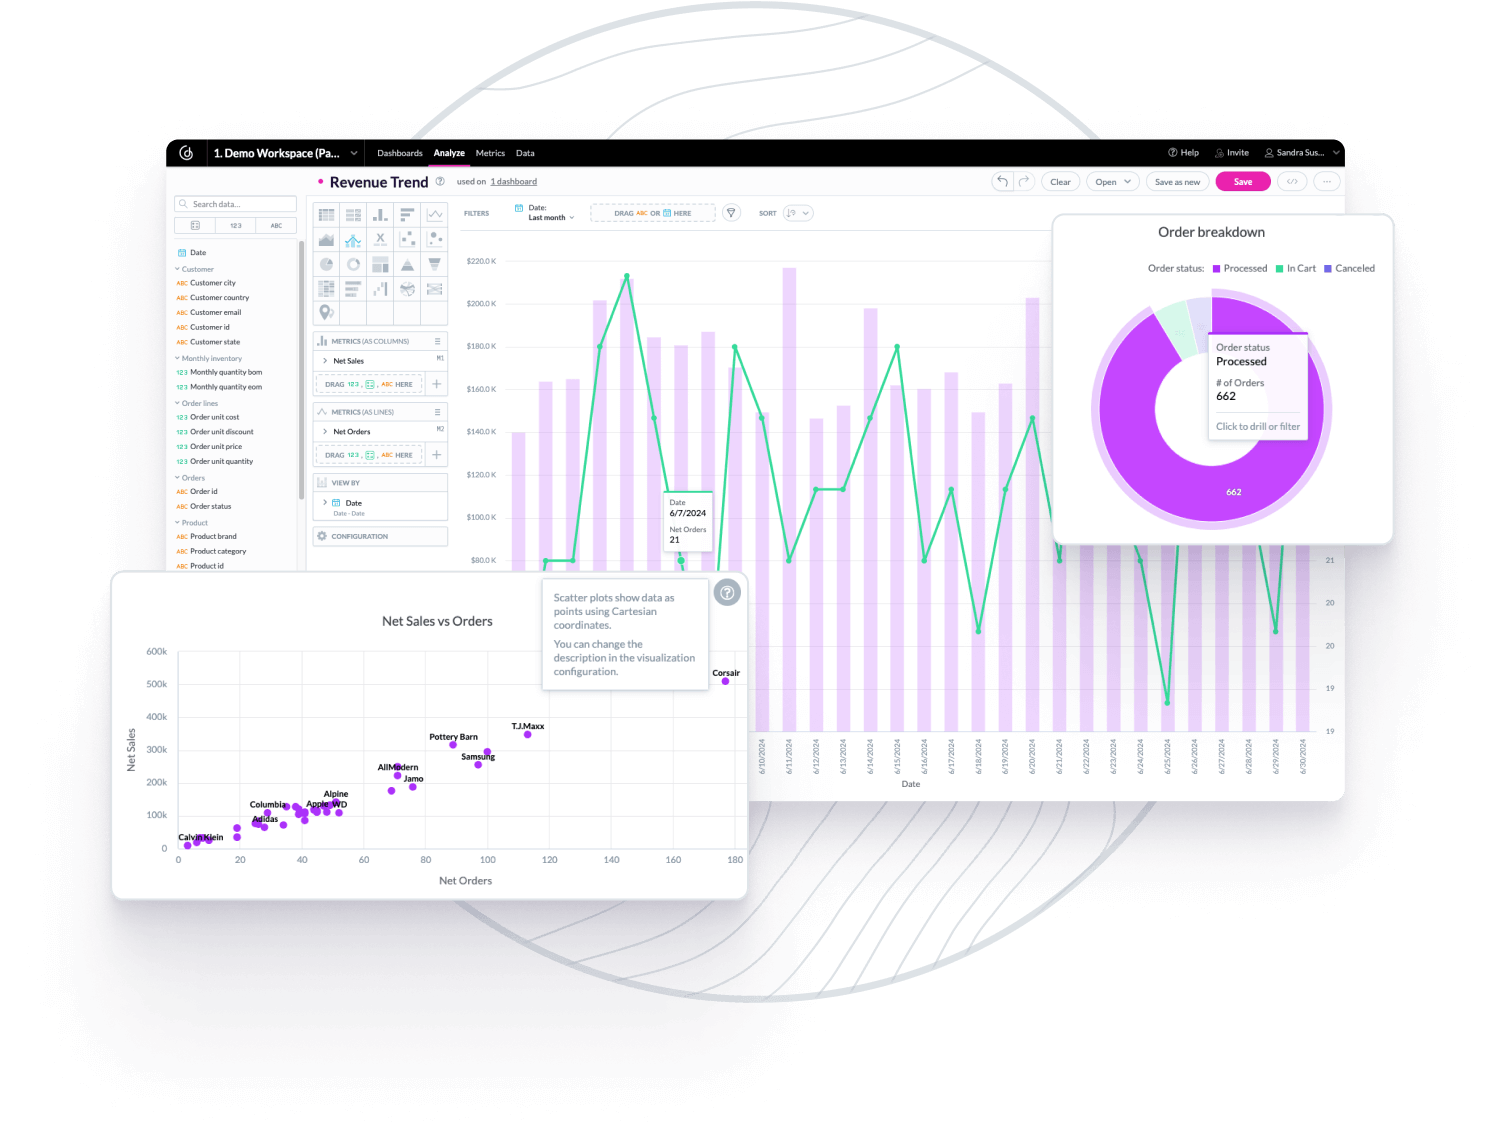Select the Scatter plot visualization icon
The height and width of the screenshot is (1147, 1504).
point(407,239)
